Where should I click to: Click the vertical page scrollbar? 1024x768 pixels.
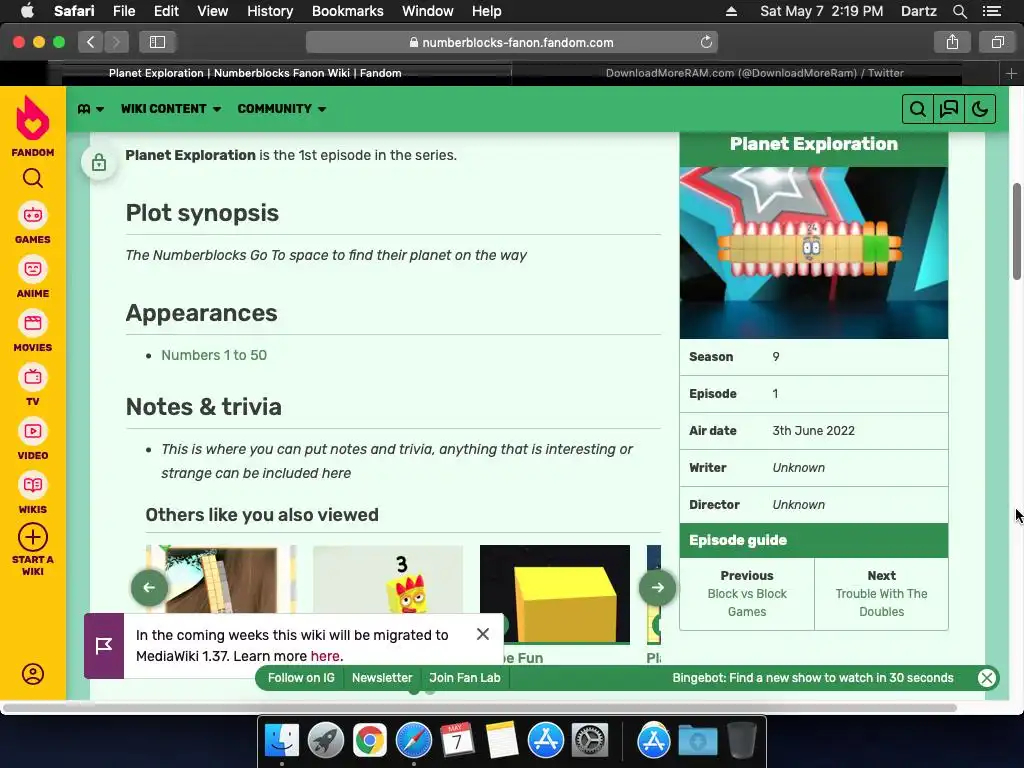click(1017, 232)
